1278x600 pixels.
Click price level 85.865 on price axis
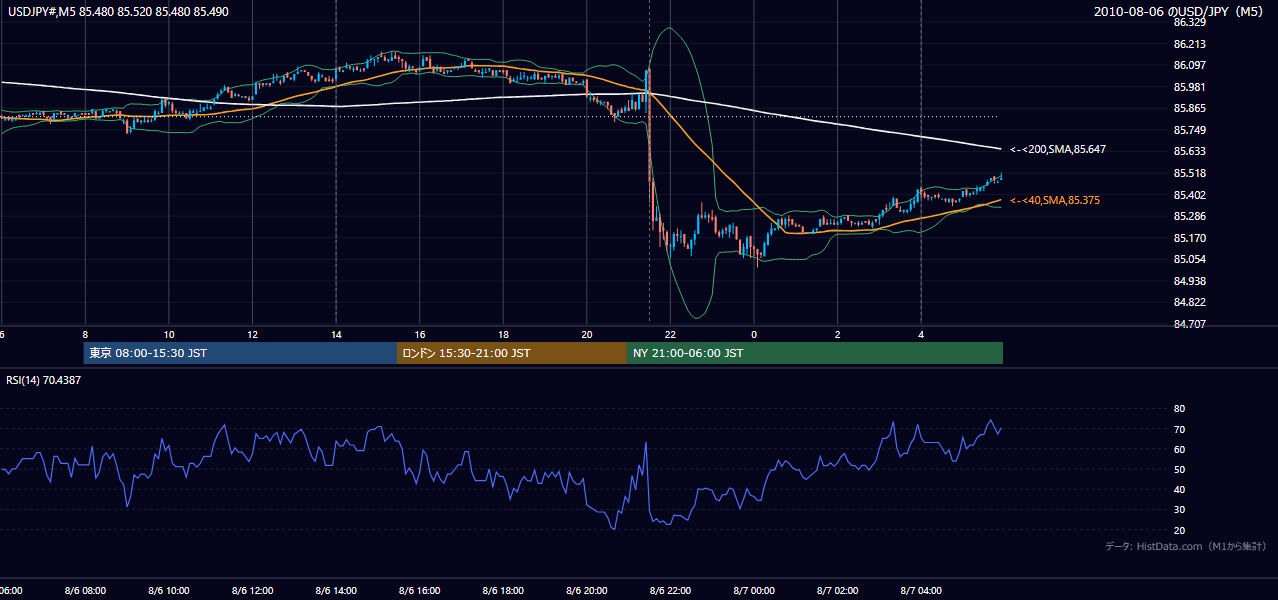pos(1188,108)
